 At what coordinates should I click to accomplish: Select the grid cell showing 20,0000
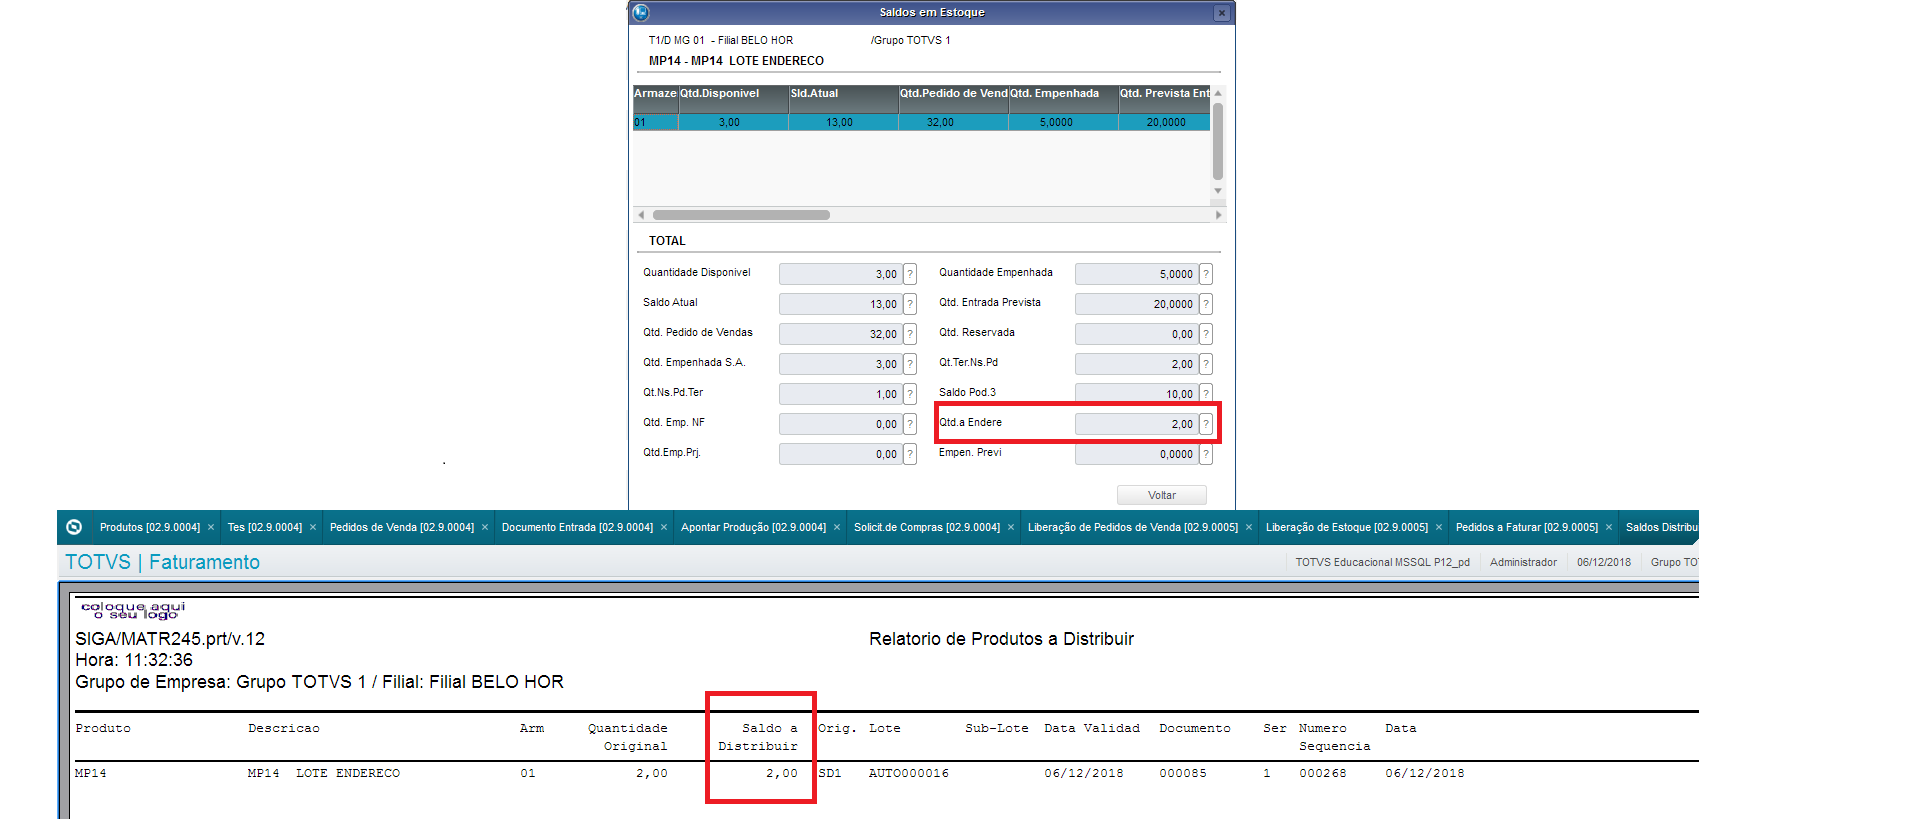tap(1165, 122)
